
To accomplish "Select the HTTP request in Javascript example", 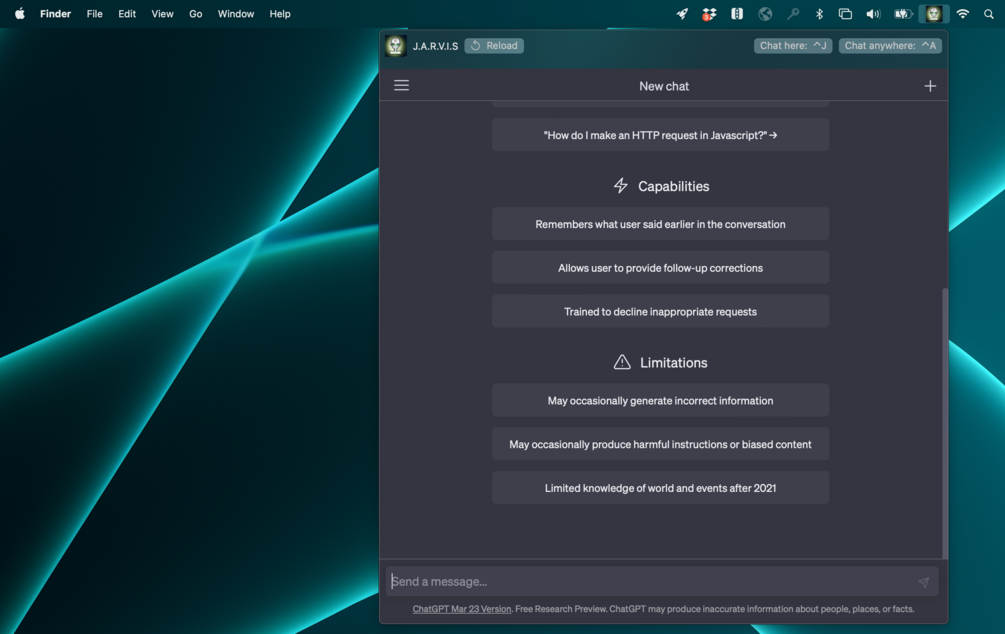I will (x=660, y=135).
